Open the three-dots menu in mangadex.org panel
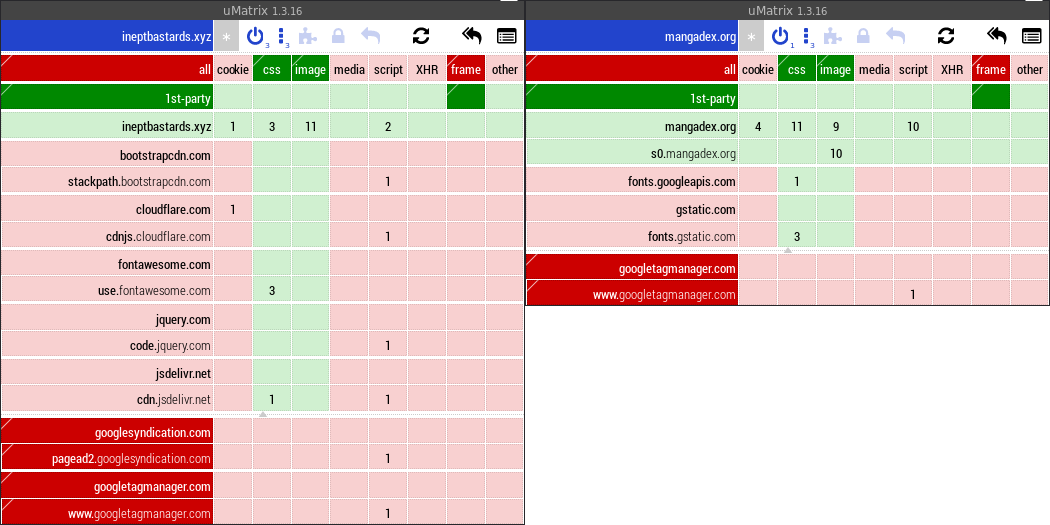Viewport: 1050px width, 525px height. 806,36
